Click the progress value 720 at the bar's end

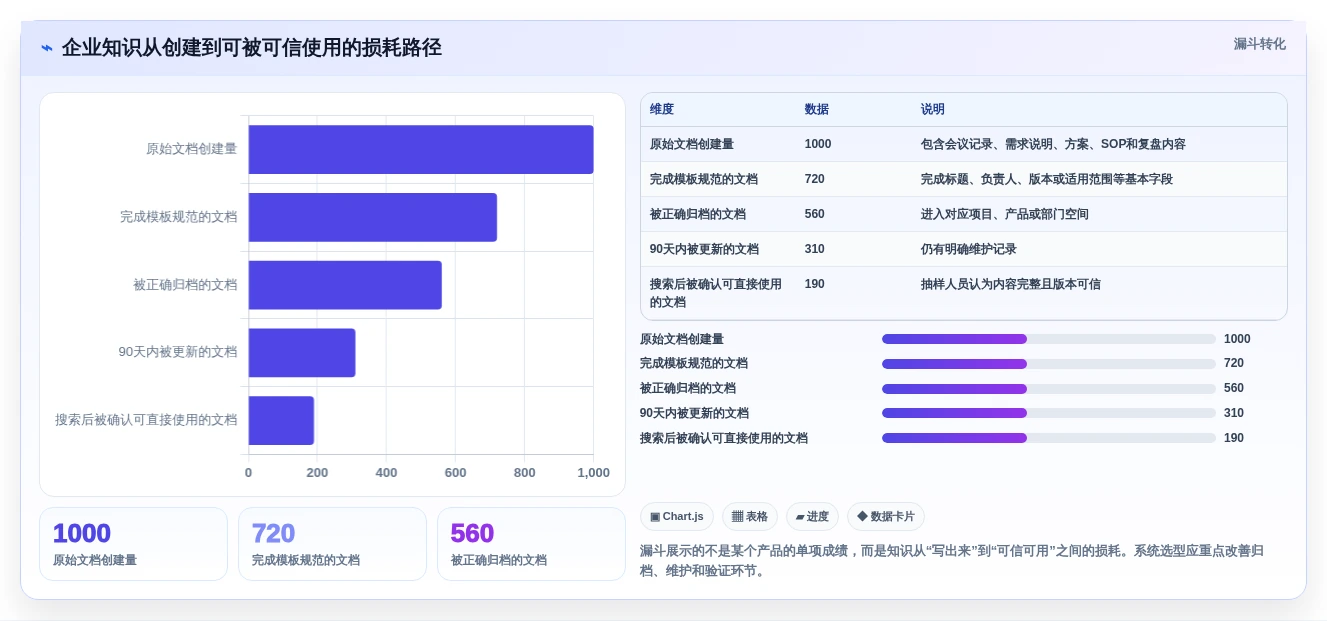(x=1234, y=363)
